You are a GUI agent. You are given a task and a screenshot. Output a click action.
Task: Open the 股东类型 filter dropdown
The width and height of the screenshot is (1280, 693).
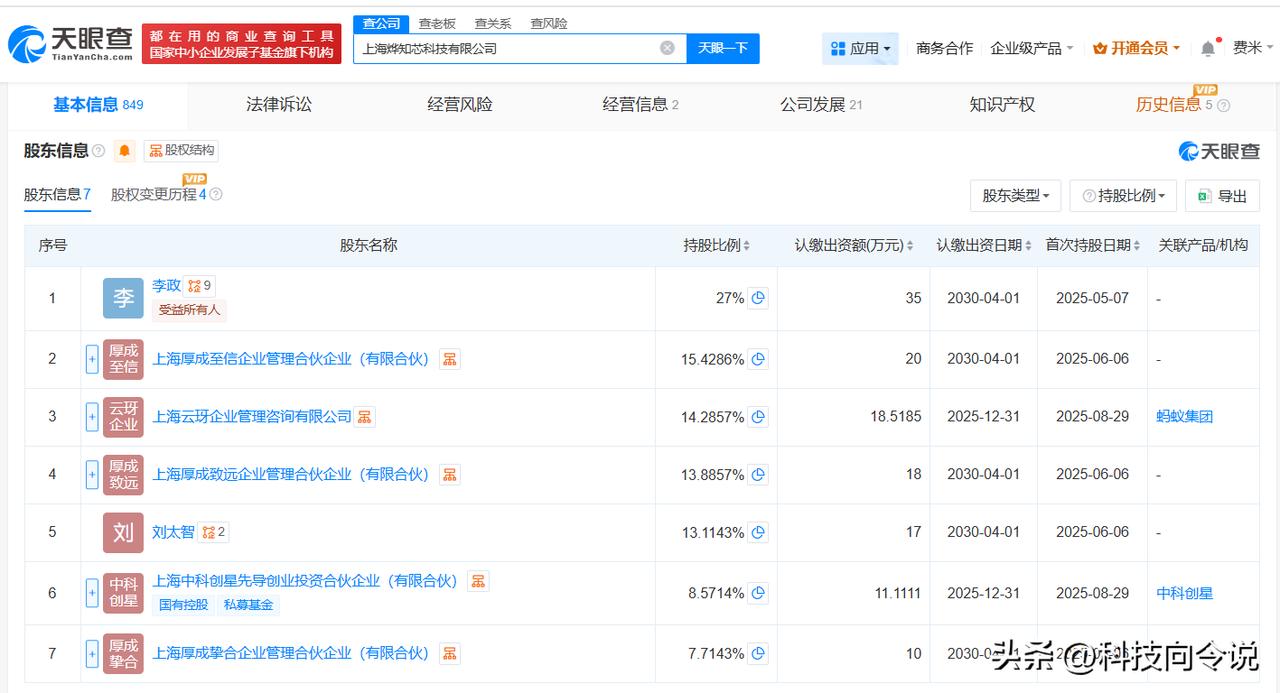(1015, 196)
